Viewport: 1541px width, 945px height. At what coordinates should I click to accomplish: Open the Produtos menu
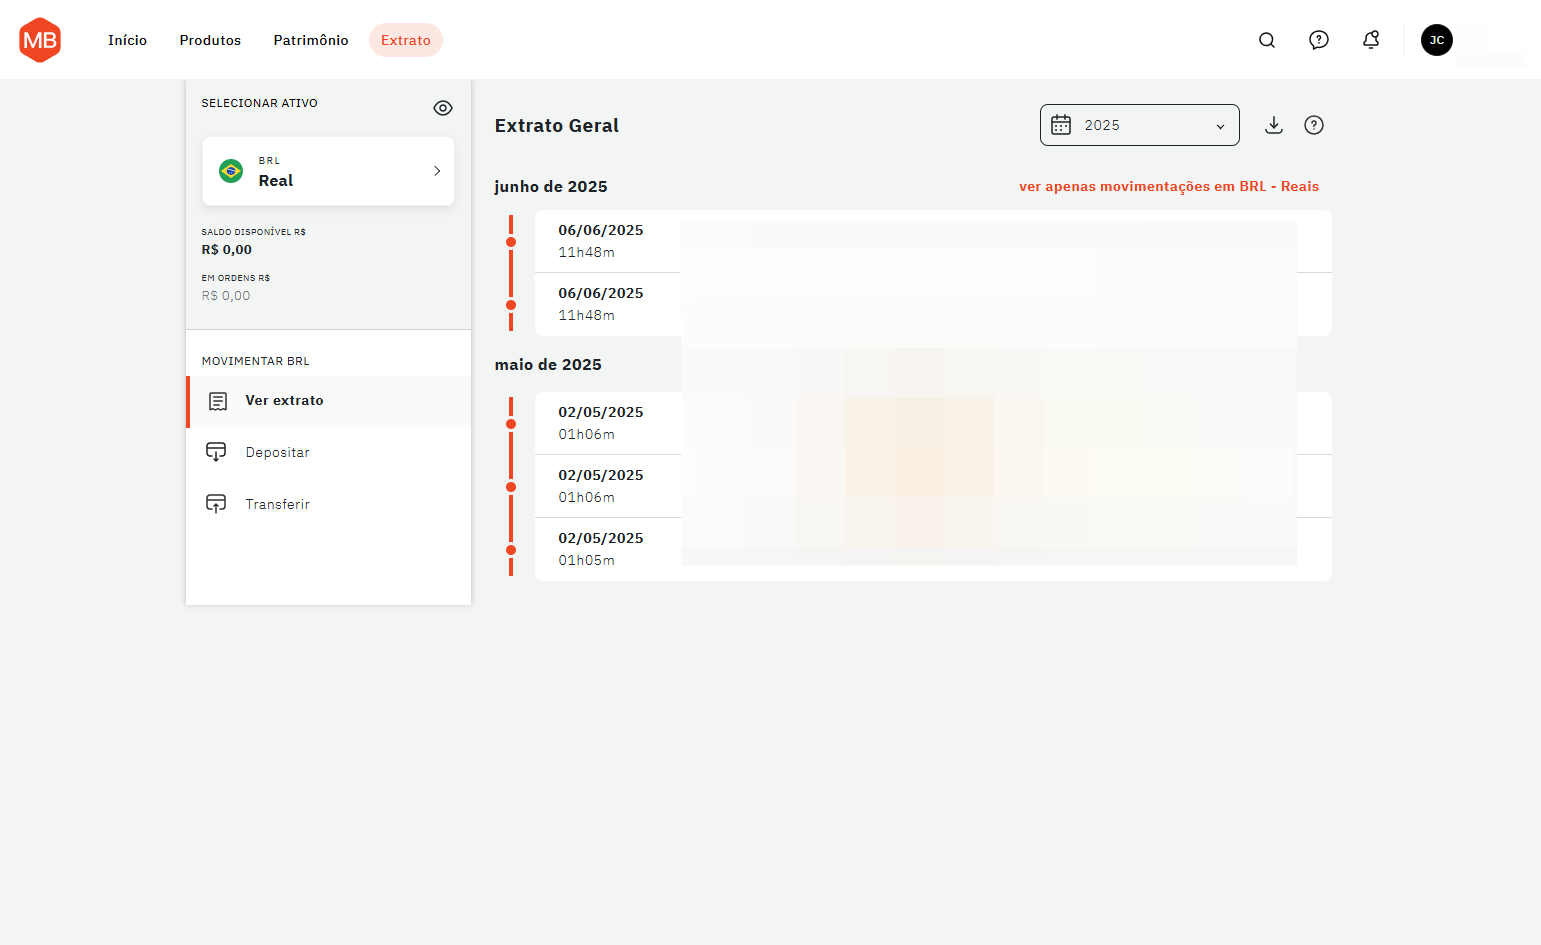210,40
